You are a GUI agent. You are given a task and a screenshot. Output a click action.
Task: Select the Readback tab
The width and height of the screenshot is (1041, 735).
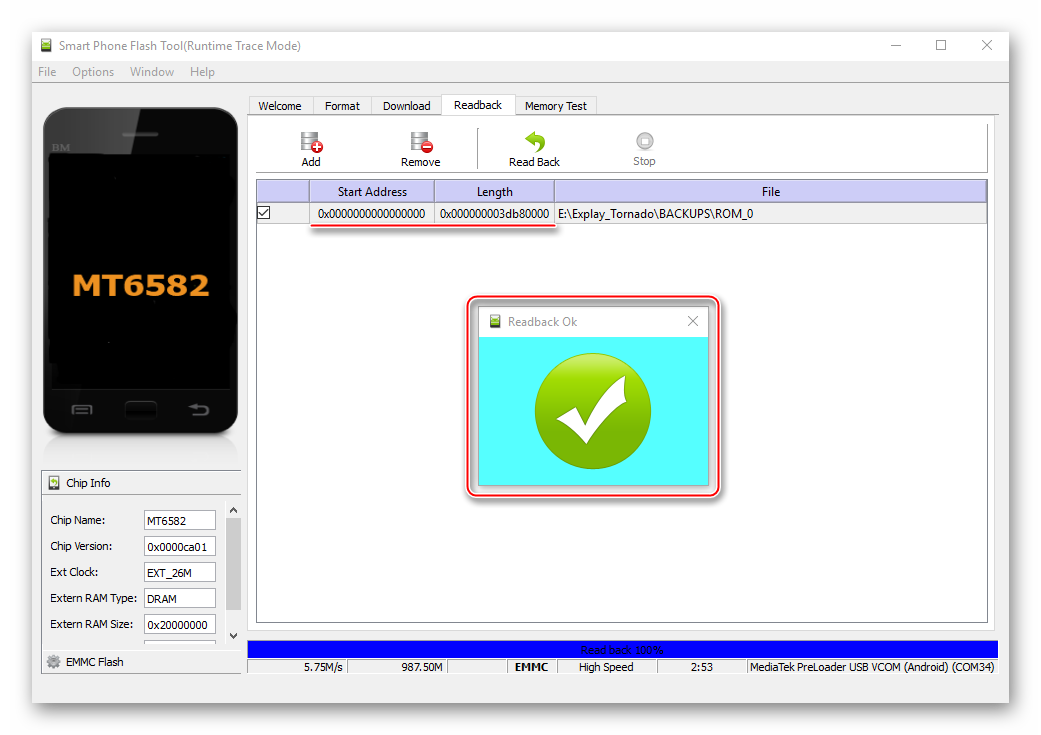pyautogui.click(x=478, y=105)
